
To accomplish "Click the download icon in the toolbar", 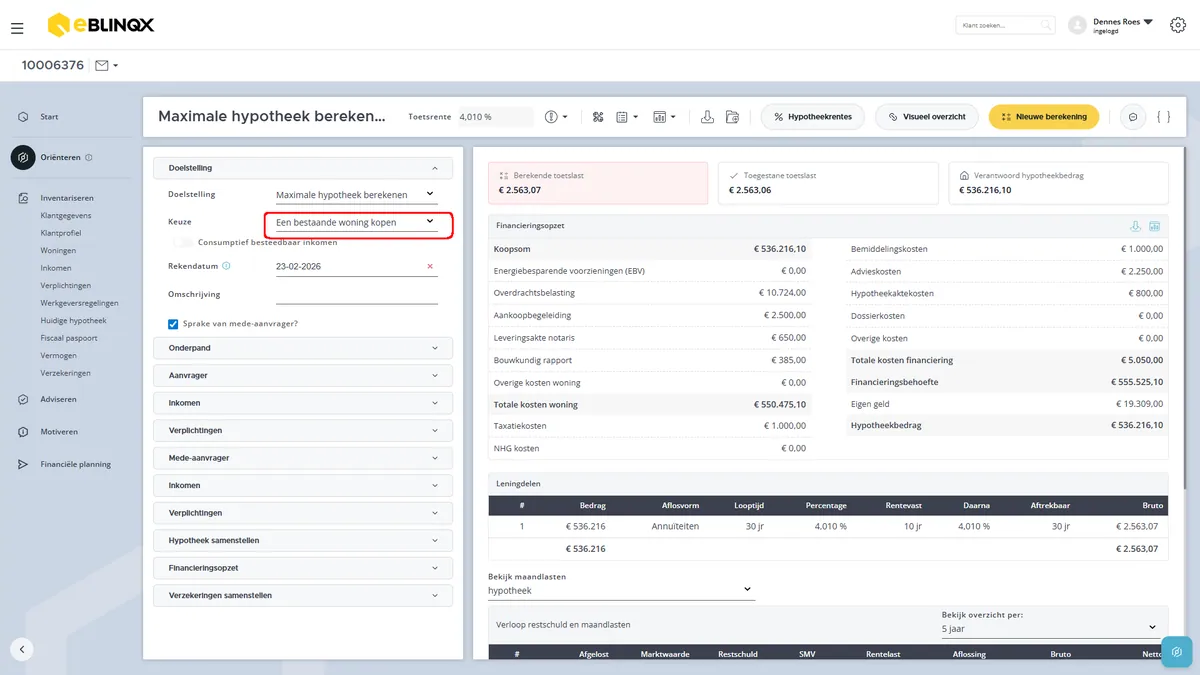I will point(707,117).
